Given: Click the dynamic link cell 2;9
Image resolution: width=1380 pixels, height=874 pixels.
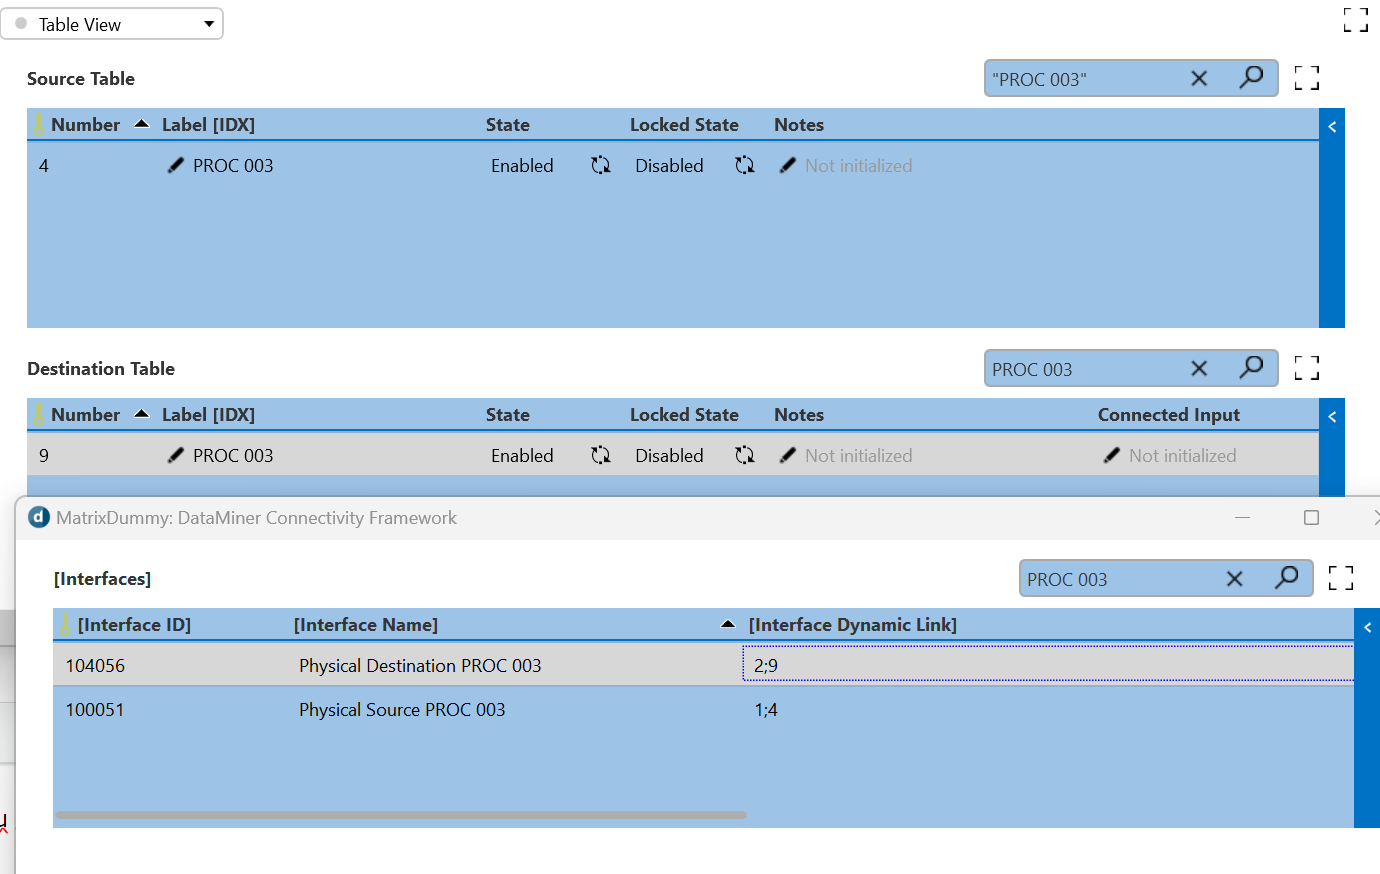Looking at the screenshot, I should coord(1047,665).
